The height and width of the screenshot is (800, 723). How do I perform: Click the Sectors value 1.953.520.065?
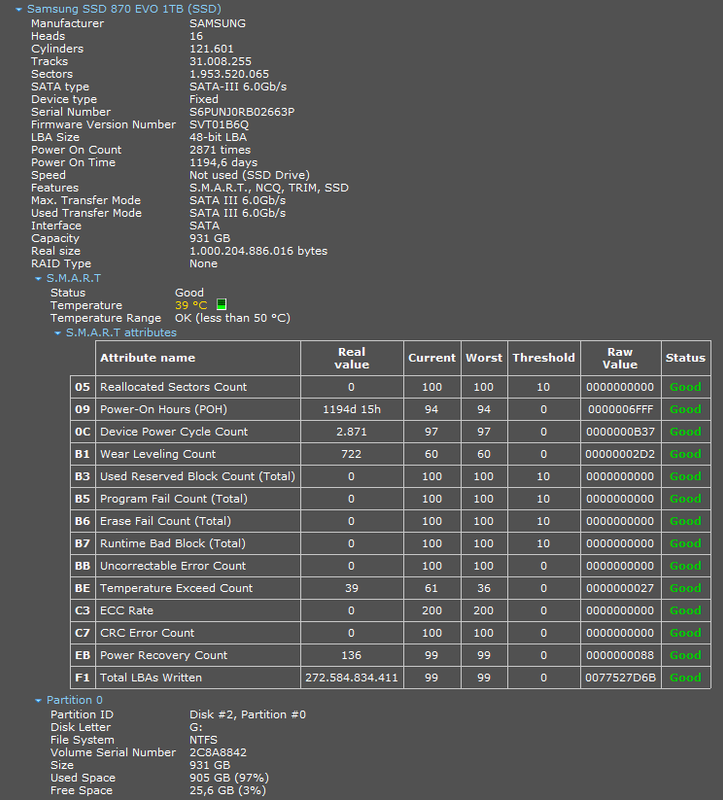[229, 74]
